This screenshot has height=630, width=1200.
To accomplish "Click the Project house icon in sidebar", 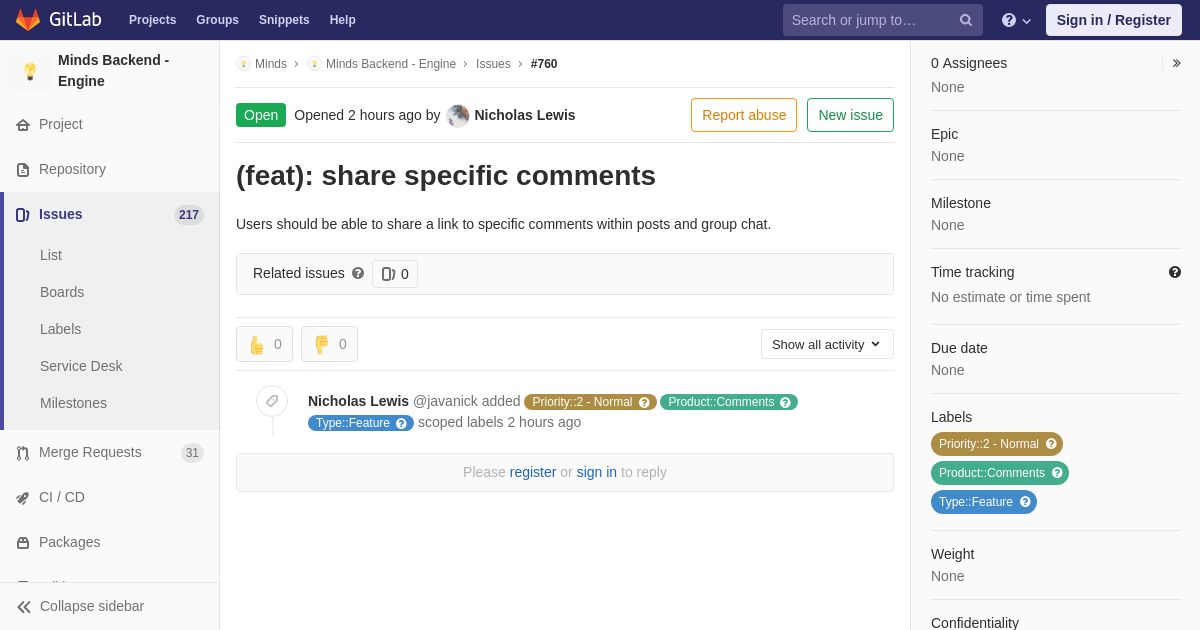I will click(23, 125).
